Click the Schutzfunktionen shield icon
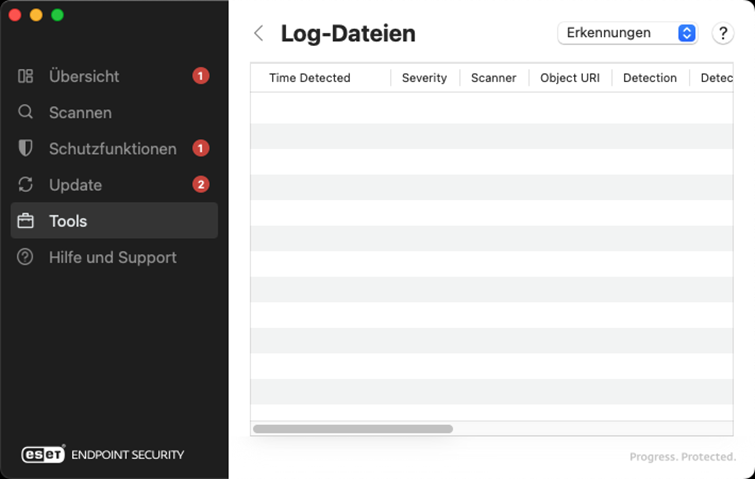Screen dimensions: 756x479 coord(26,149)
